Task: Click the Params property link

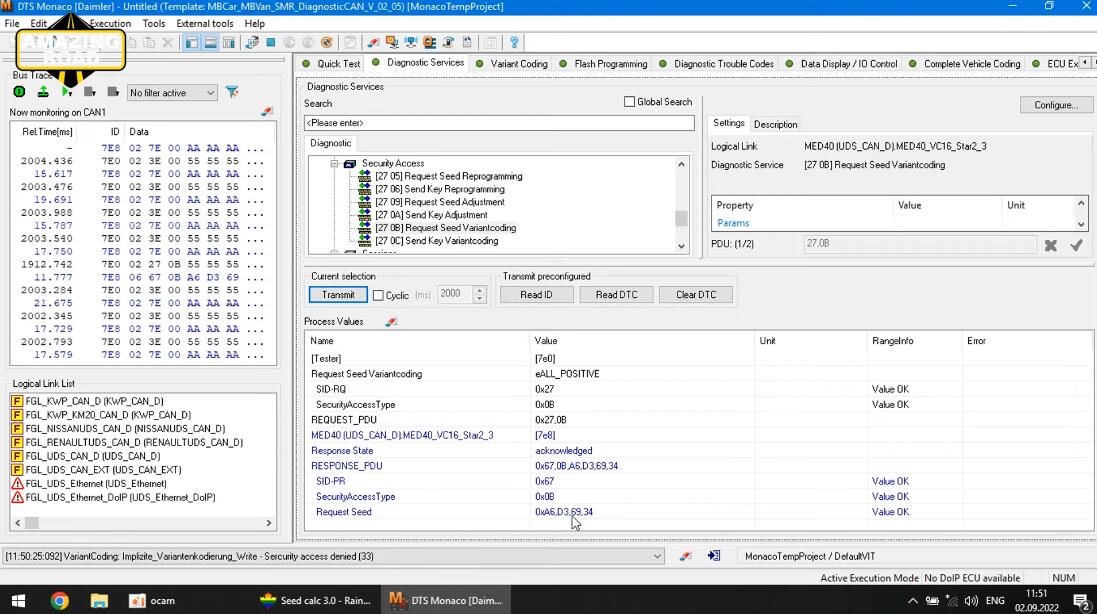Action: (732, 223)
